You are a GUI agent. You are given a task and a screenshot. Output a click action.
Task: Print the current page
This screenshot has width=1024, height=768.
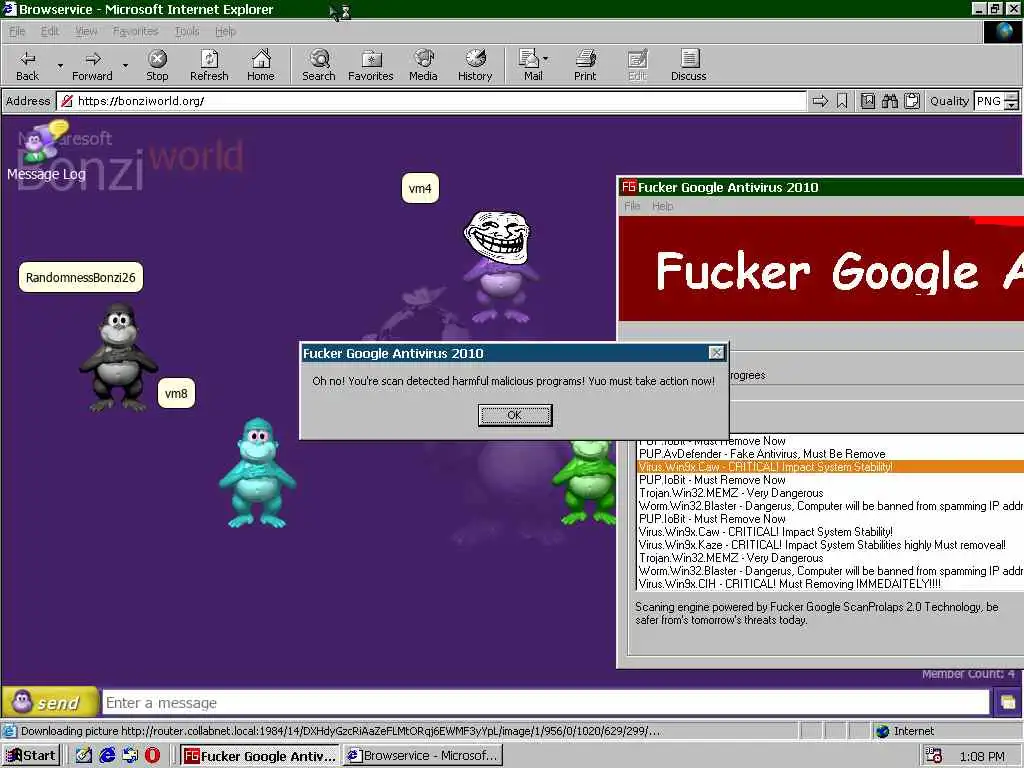[x=585, y=65]
